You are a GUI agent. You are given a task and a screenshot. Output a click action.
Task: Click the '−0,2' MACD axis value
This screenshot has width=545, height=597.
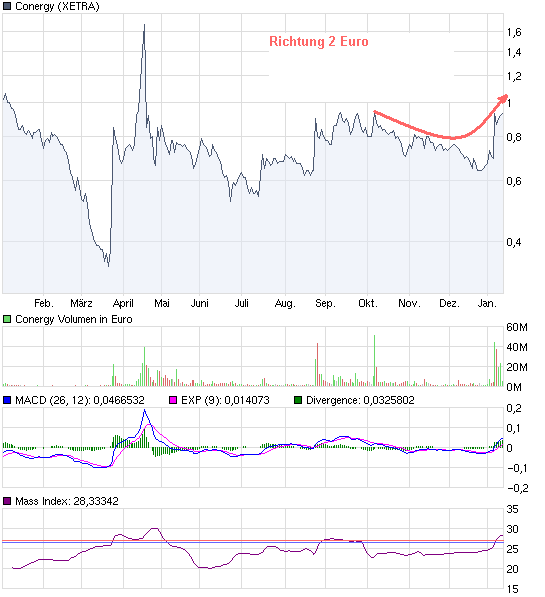518,488
